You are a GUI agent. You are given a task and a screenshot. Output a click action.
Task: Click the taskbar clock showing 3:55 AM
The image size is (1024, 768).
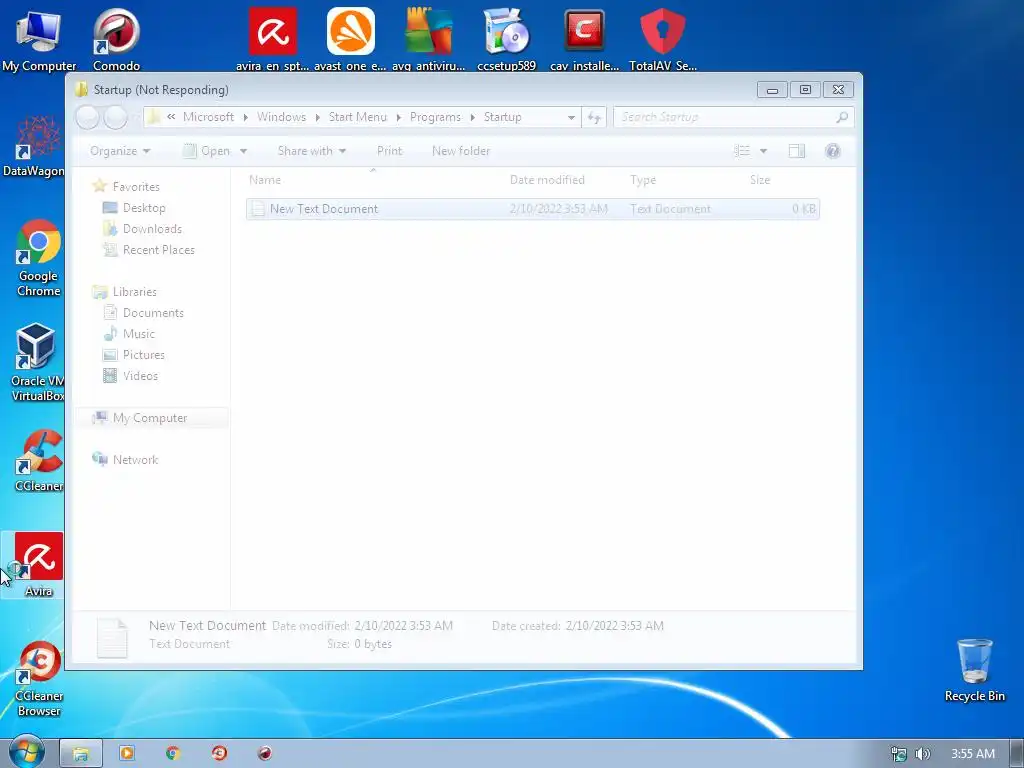click(x=972, y=754)
